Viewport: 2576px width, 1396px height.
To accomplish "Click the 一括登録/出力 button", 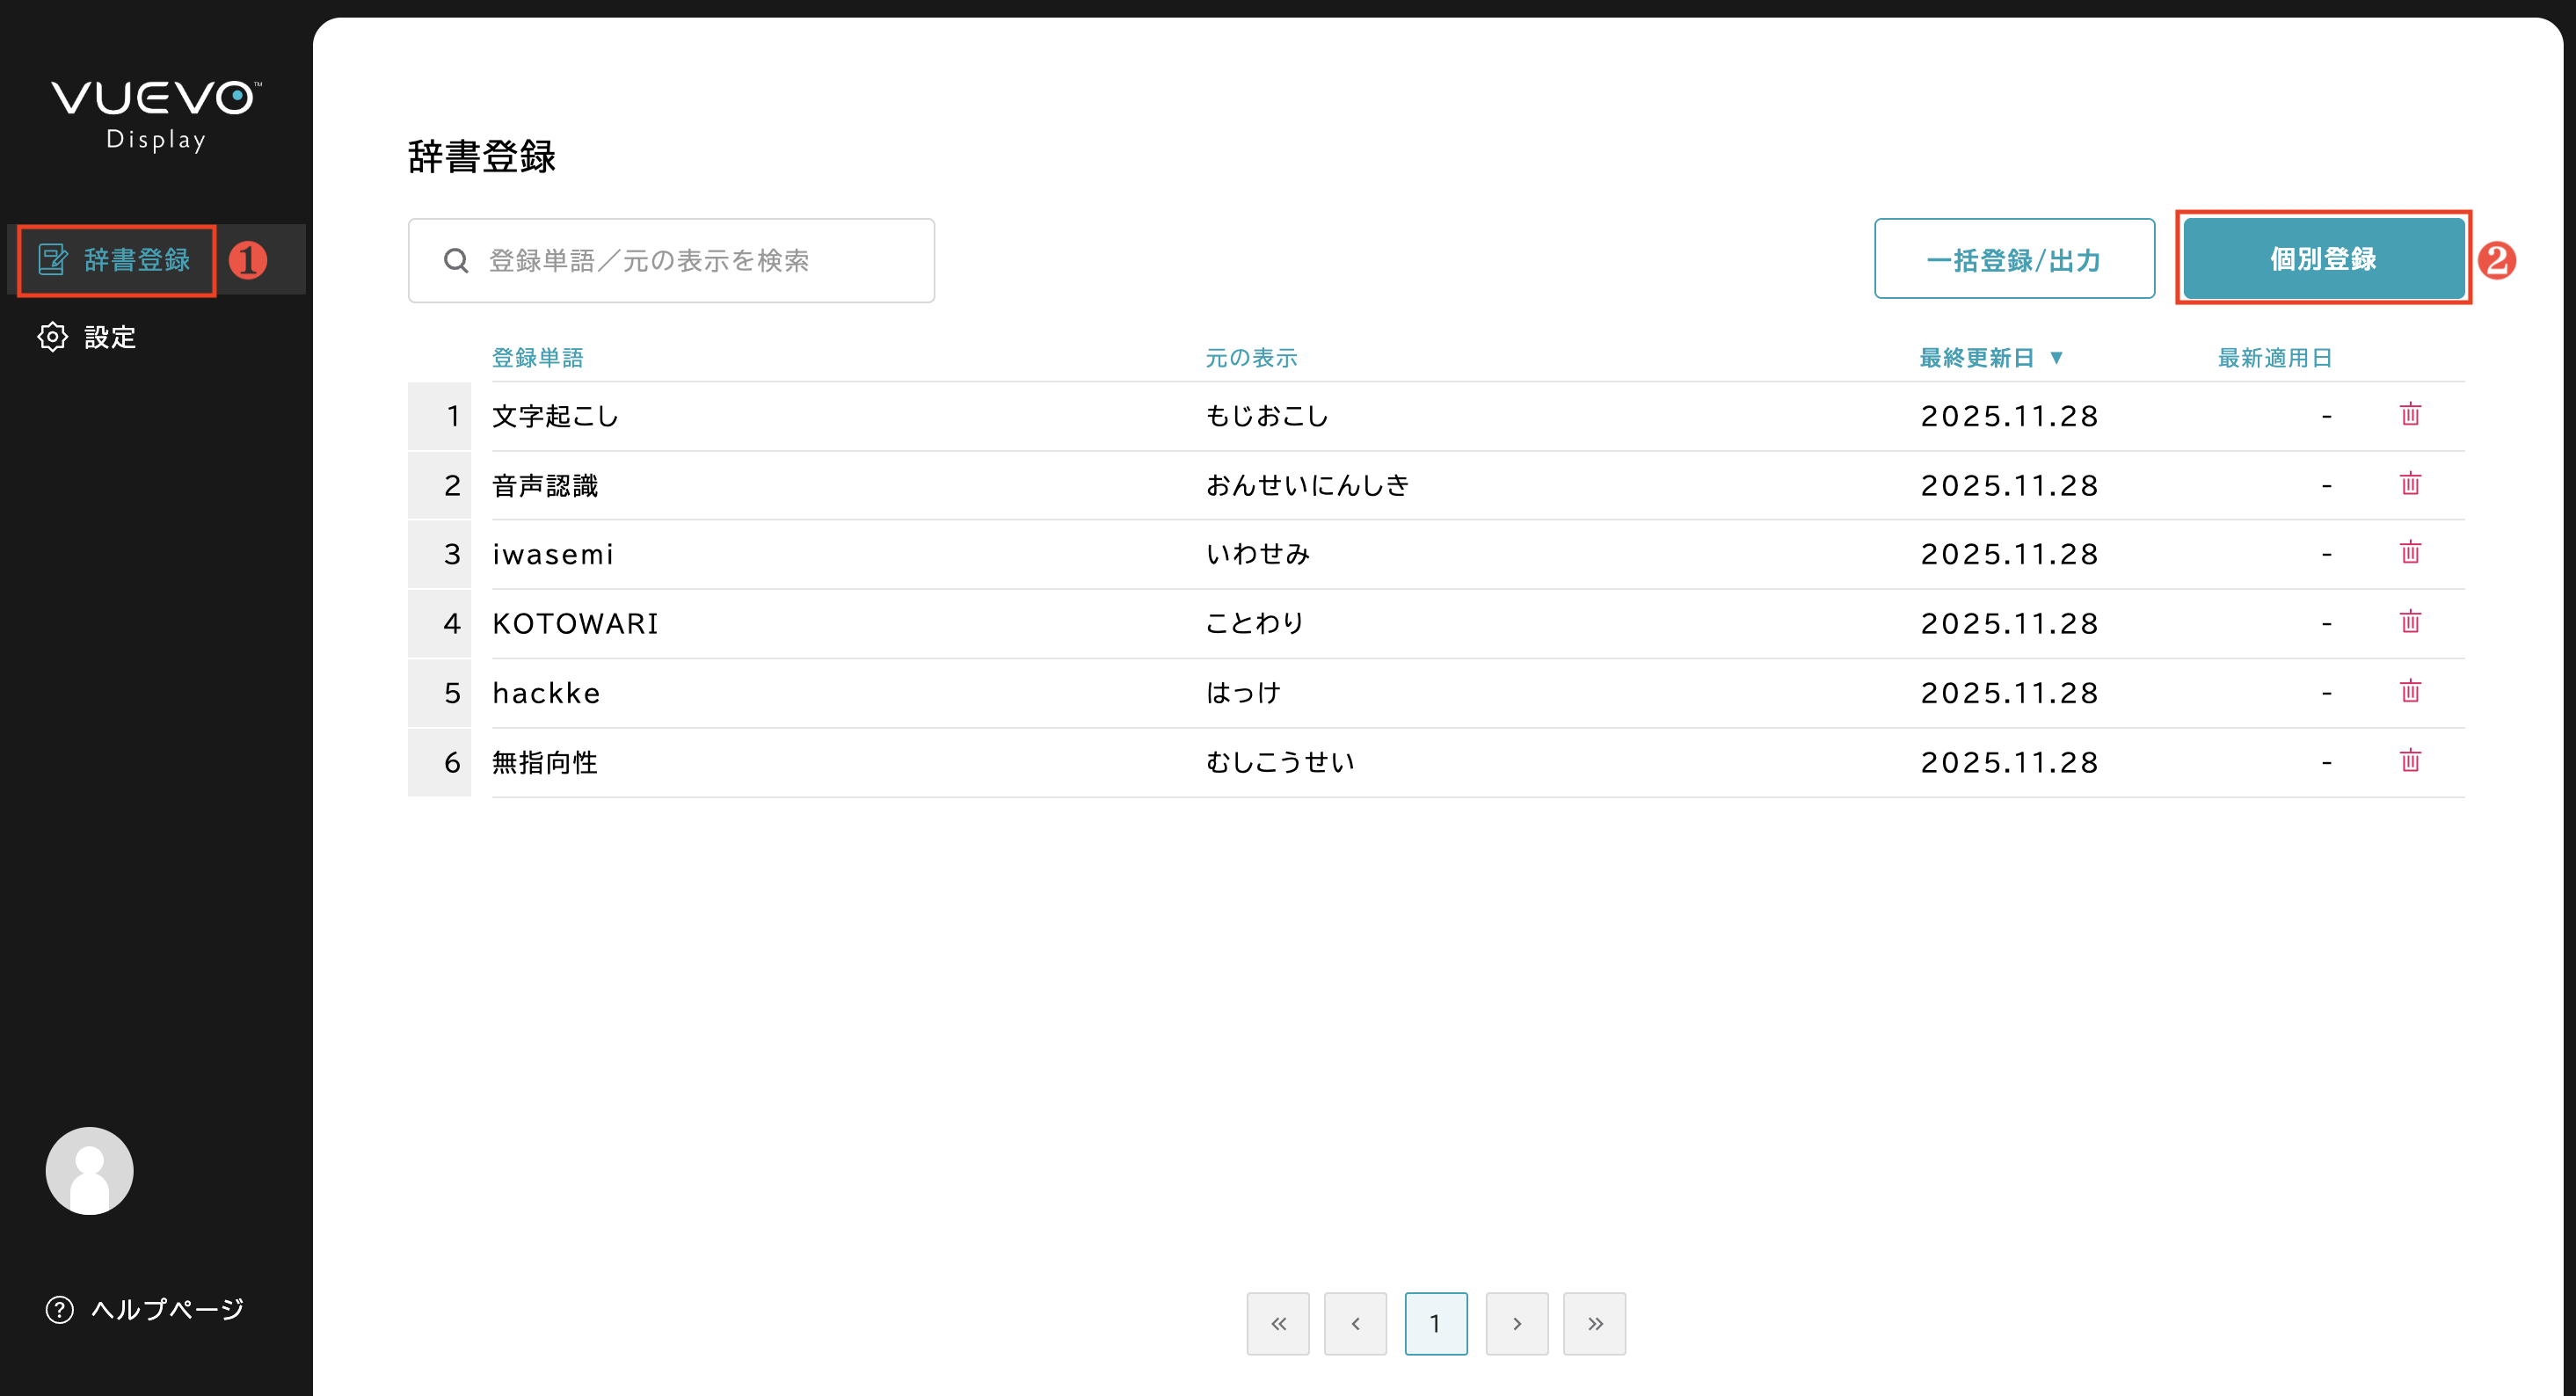I will pyautogui.click(x=2013, y=260).
